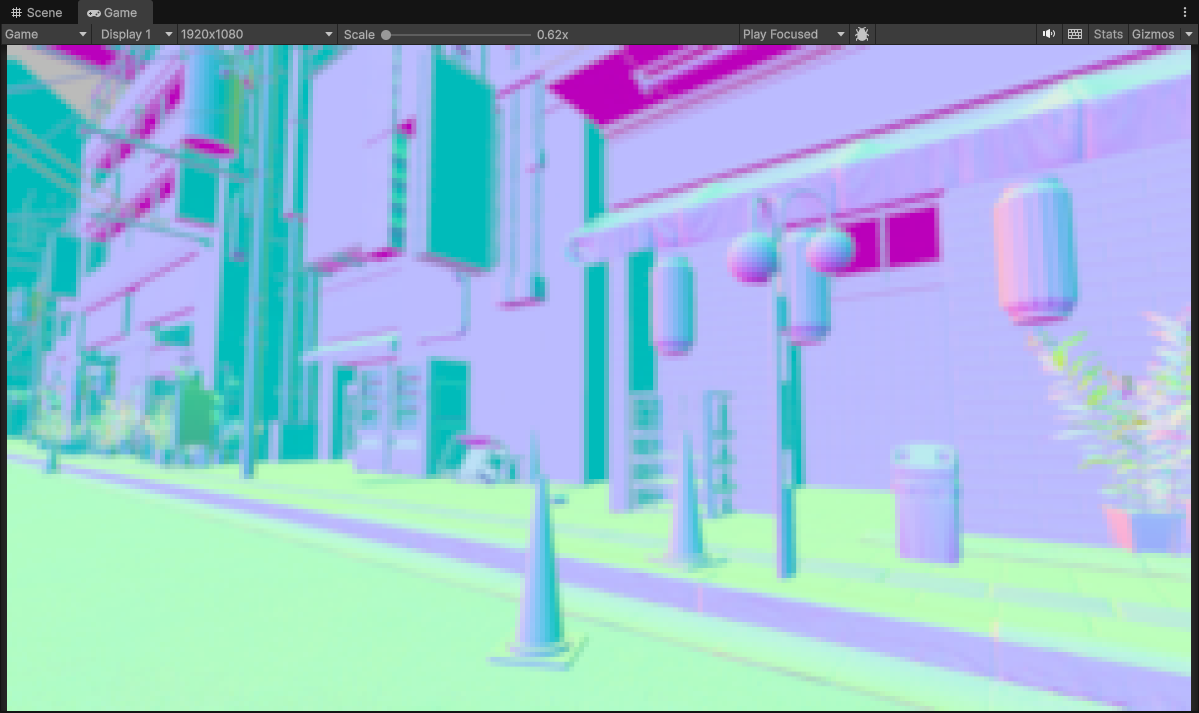The width and height of the screenshot is (1199, 713).
Task: Open the 1920x1080 resolution dropdown
Action: coord(256,34)
